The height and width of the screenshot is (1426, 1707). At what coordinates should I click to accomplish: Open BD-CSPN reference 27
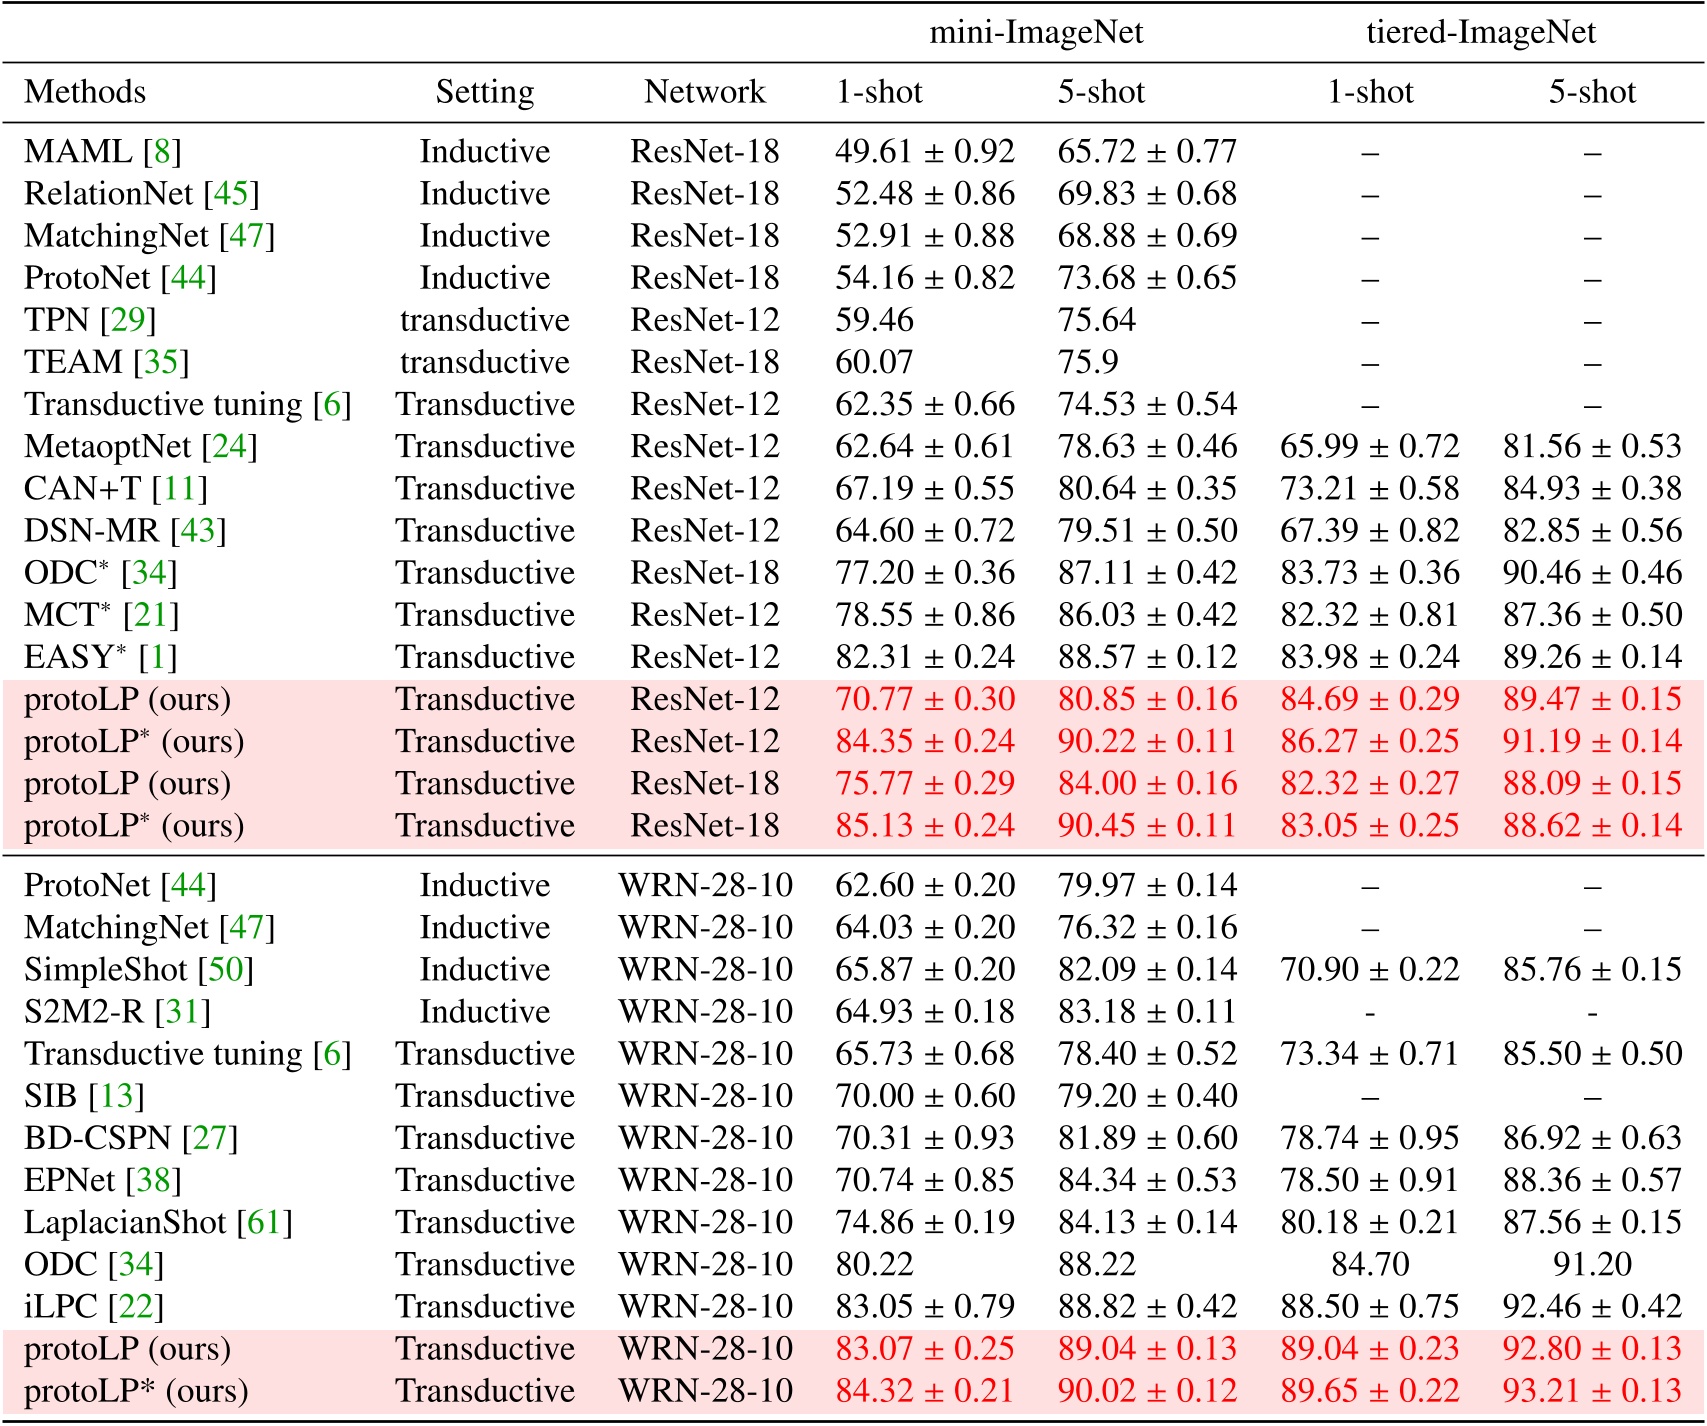210,1138
